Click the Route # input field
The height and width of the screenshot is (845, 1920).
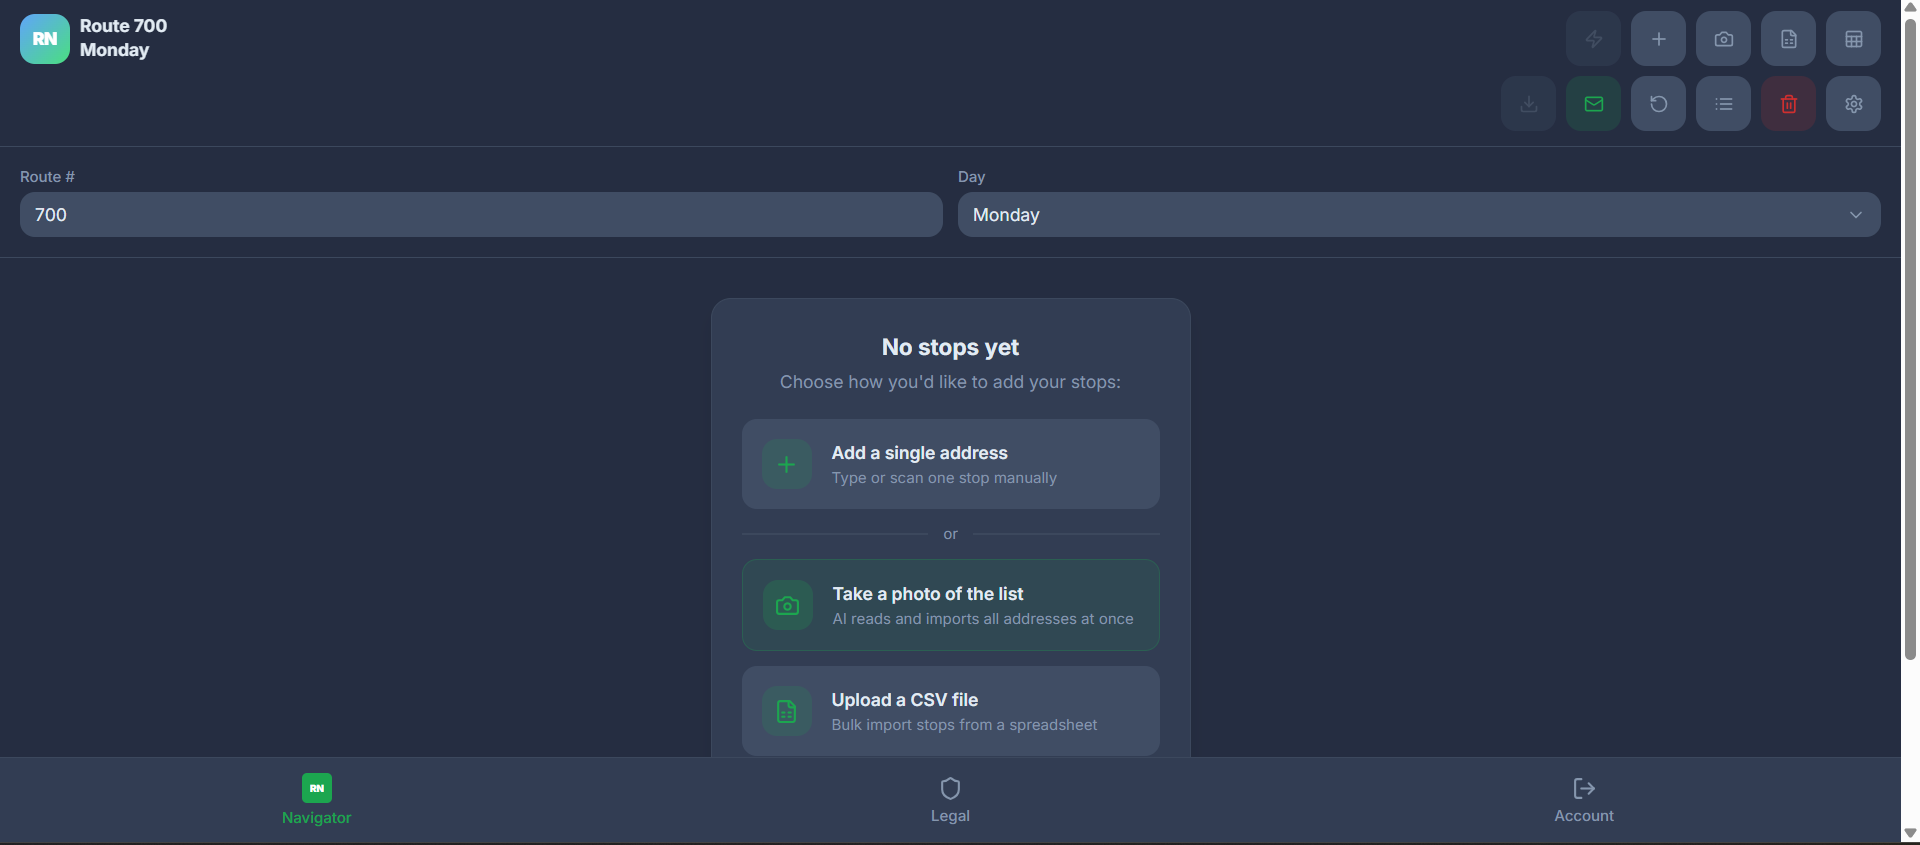tap(481, 215)
